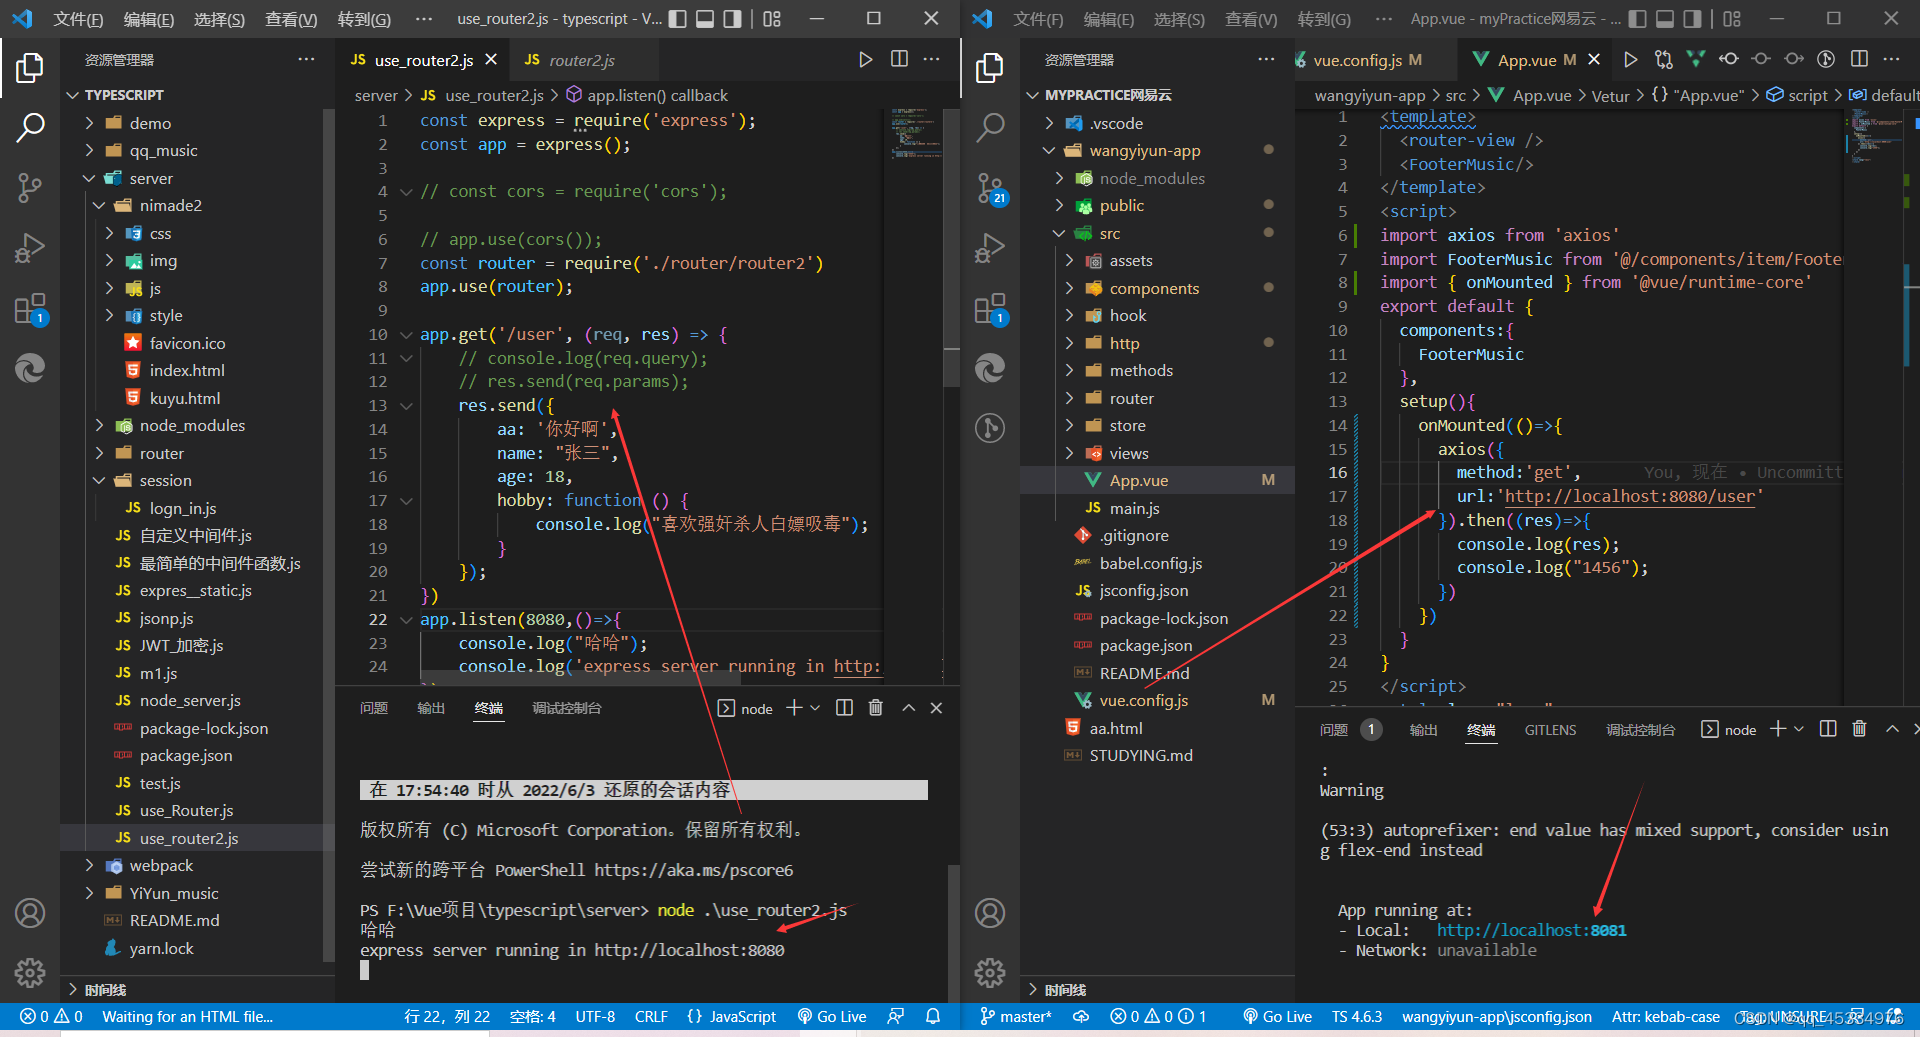Run use_router2.js with the play button
This screenshot has width=1920, height=1037.
coord(866,59)
